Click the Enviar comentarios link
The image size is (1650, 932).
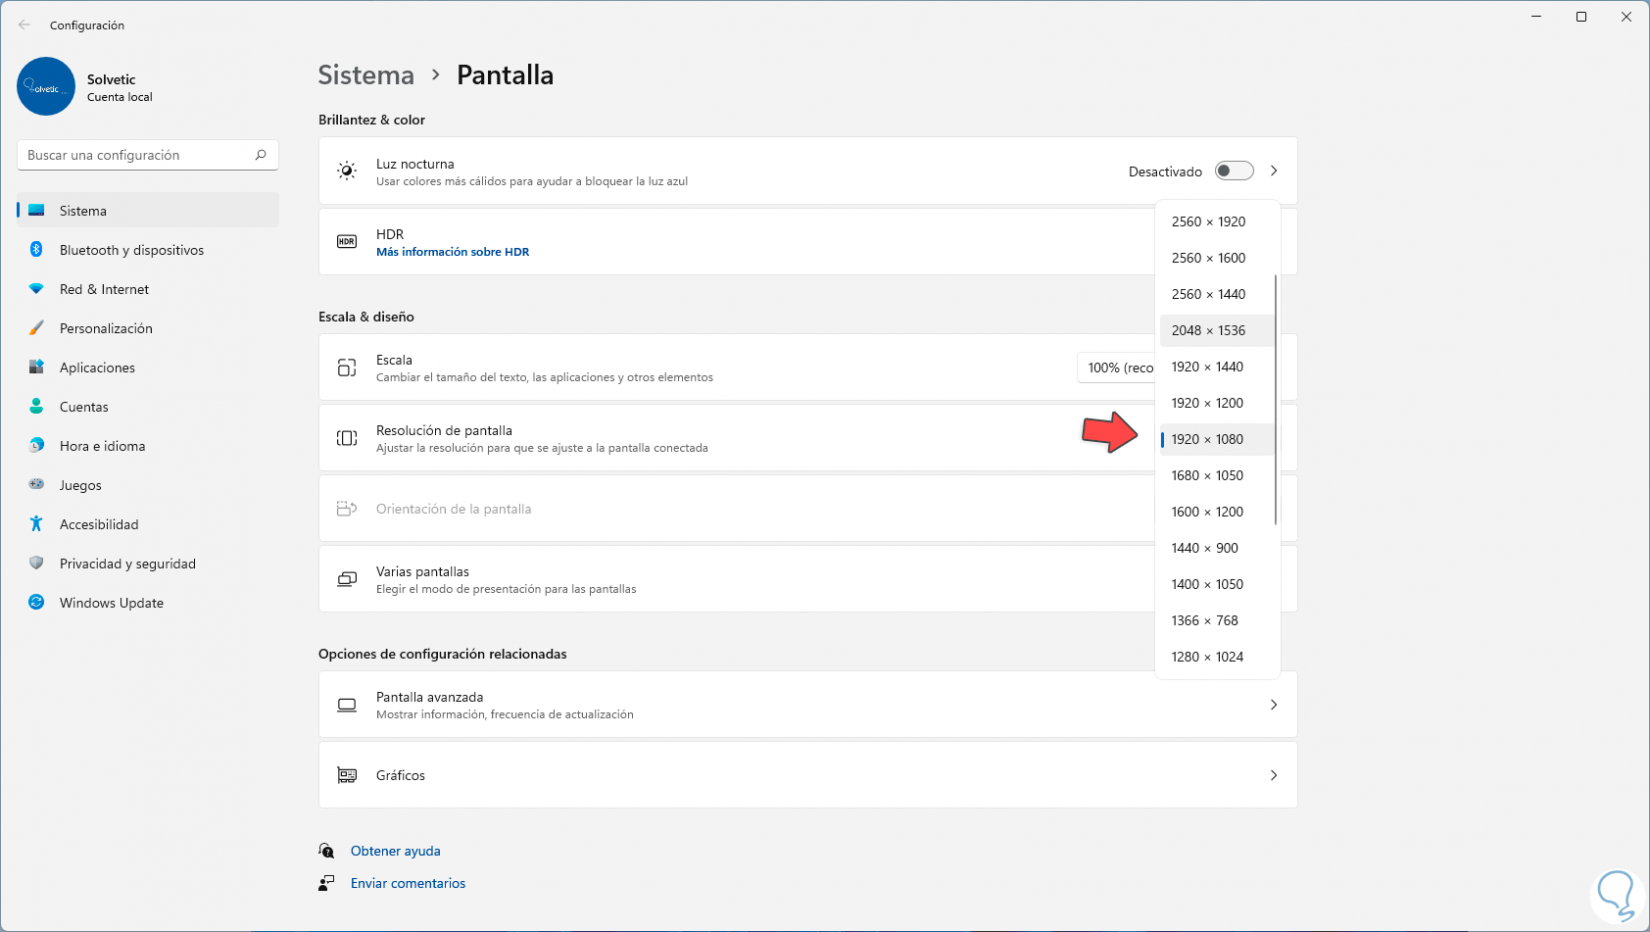pyautogui.click(x=408, y=883)
